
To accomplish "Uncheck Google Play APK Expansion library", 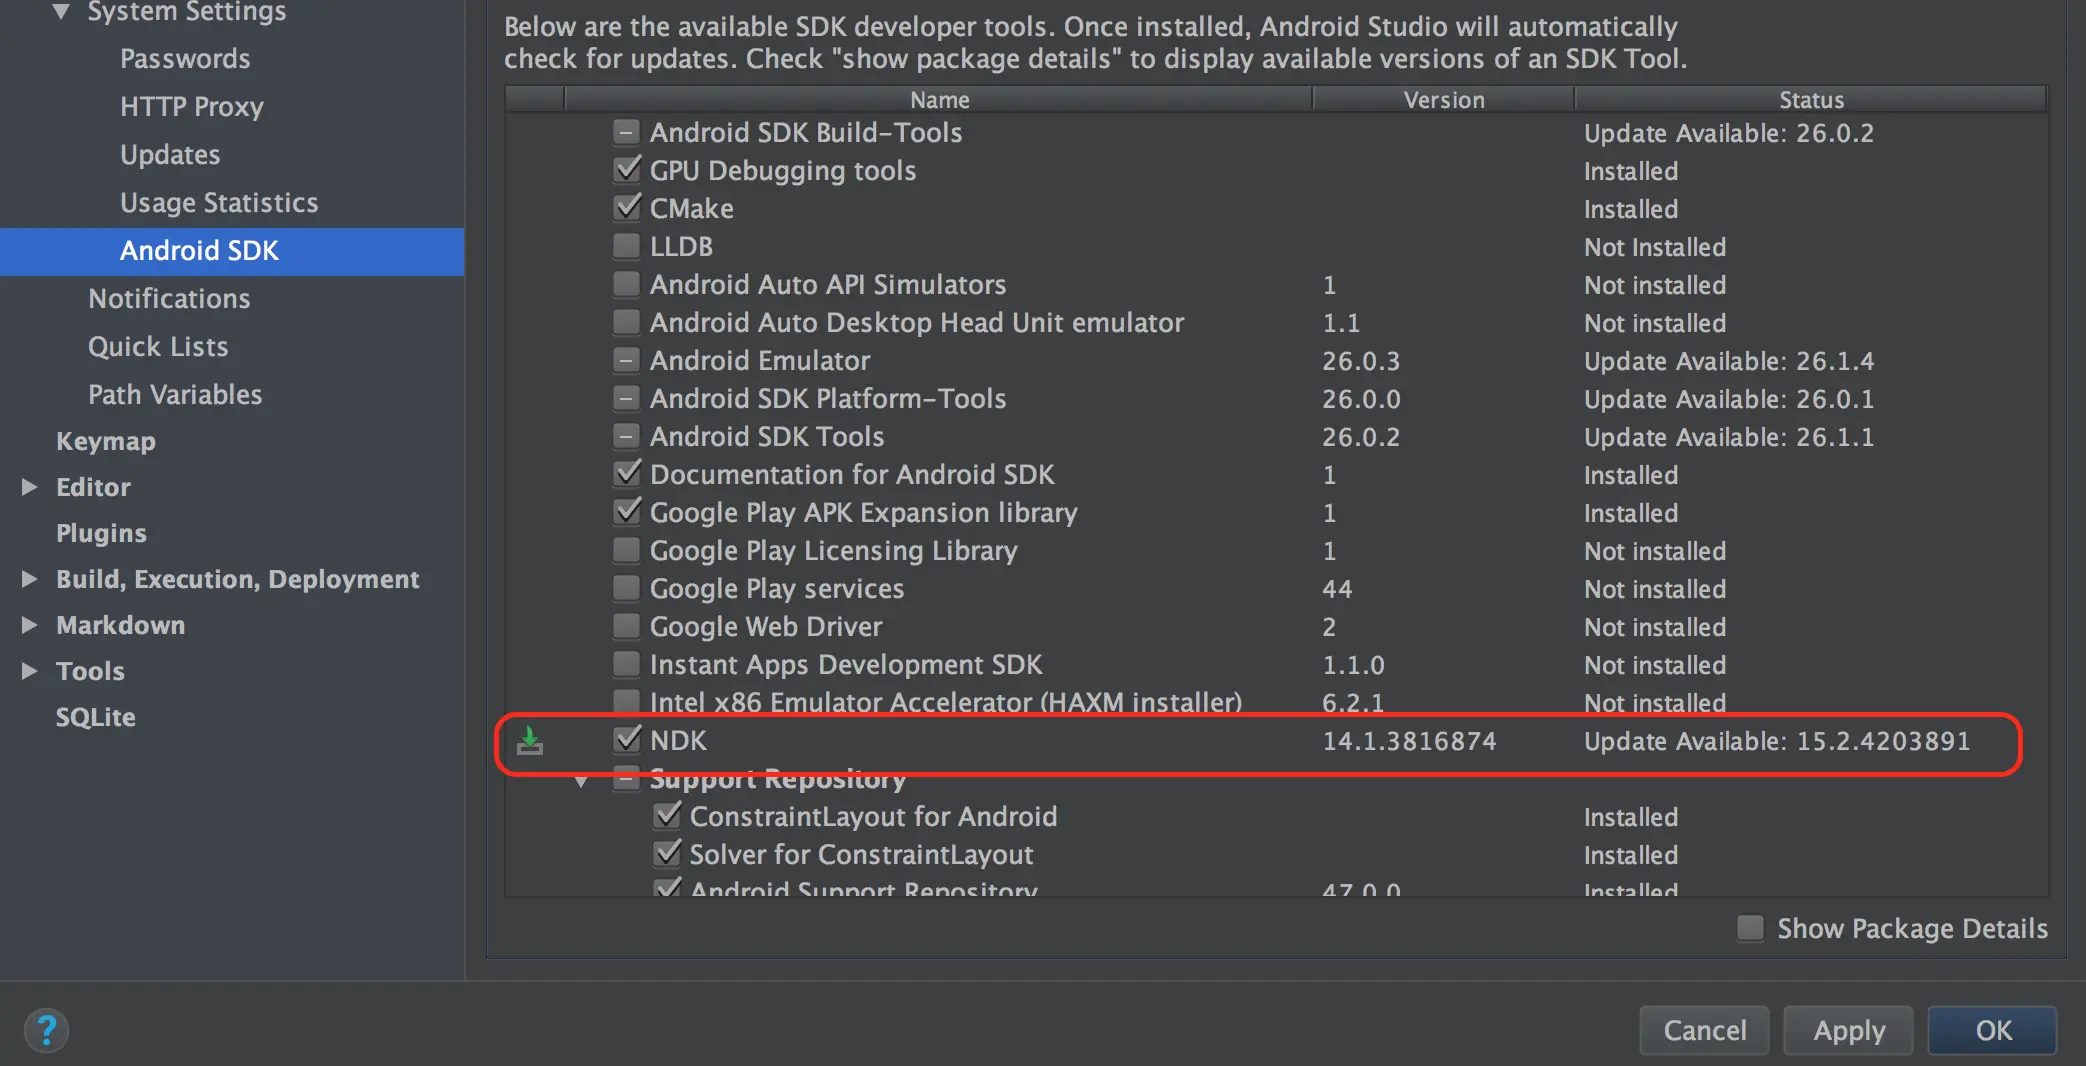I will tap(627, 512).
